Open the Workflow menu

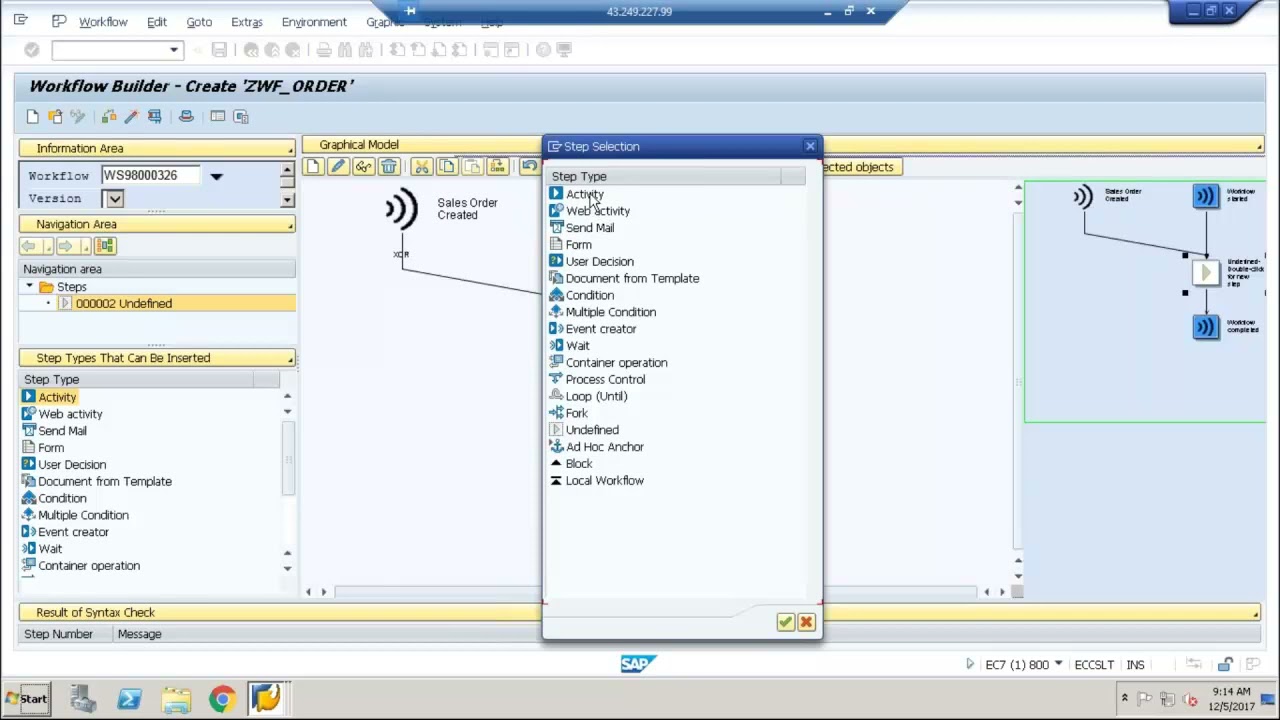pos(103,22)
